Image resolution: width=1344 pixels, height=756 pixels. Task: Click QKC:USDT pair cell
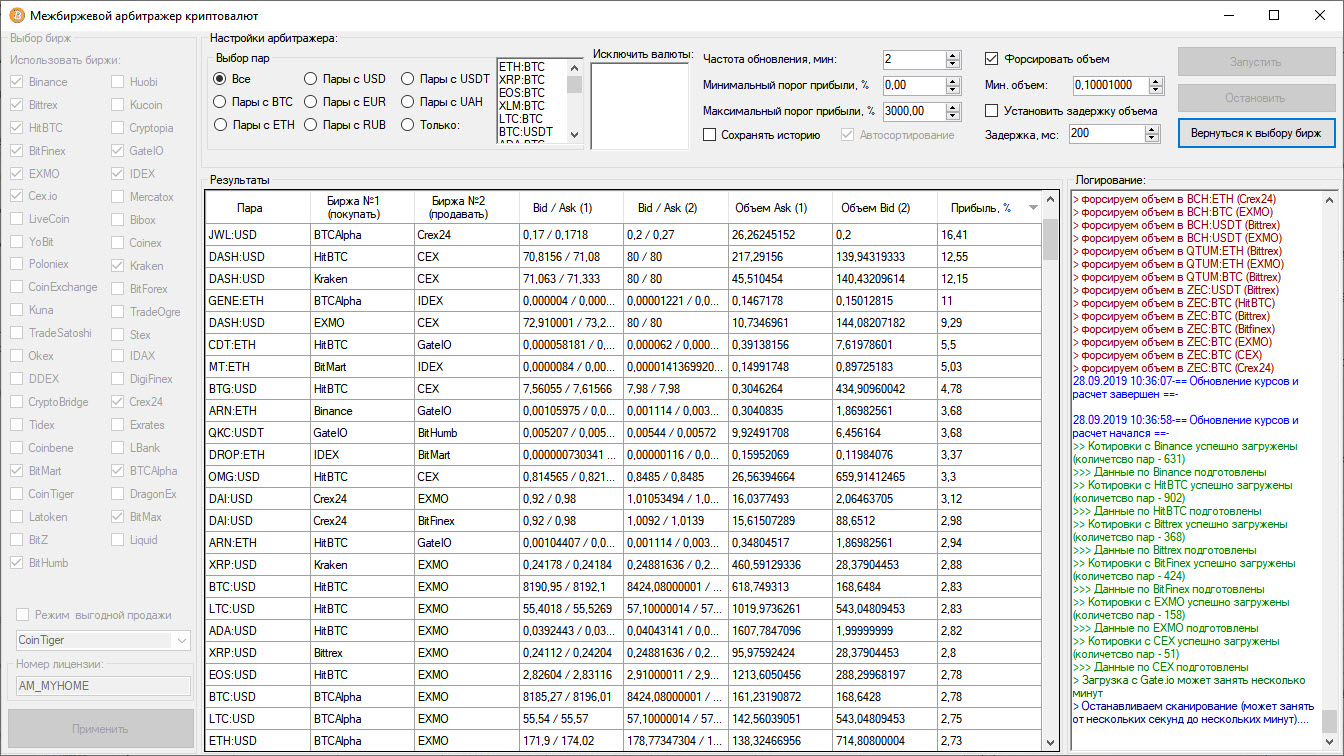point(258,433)
